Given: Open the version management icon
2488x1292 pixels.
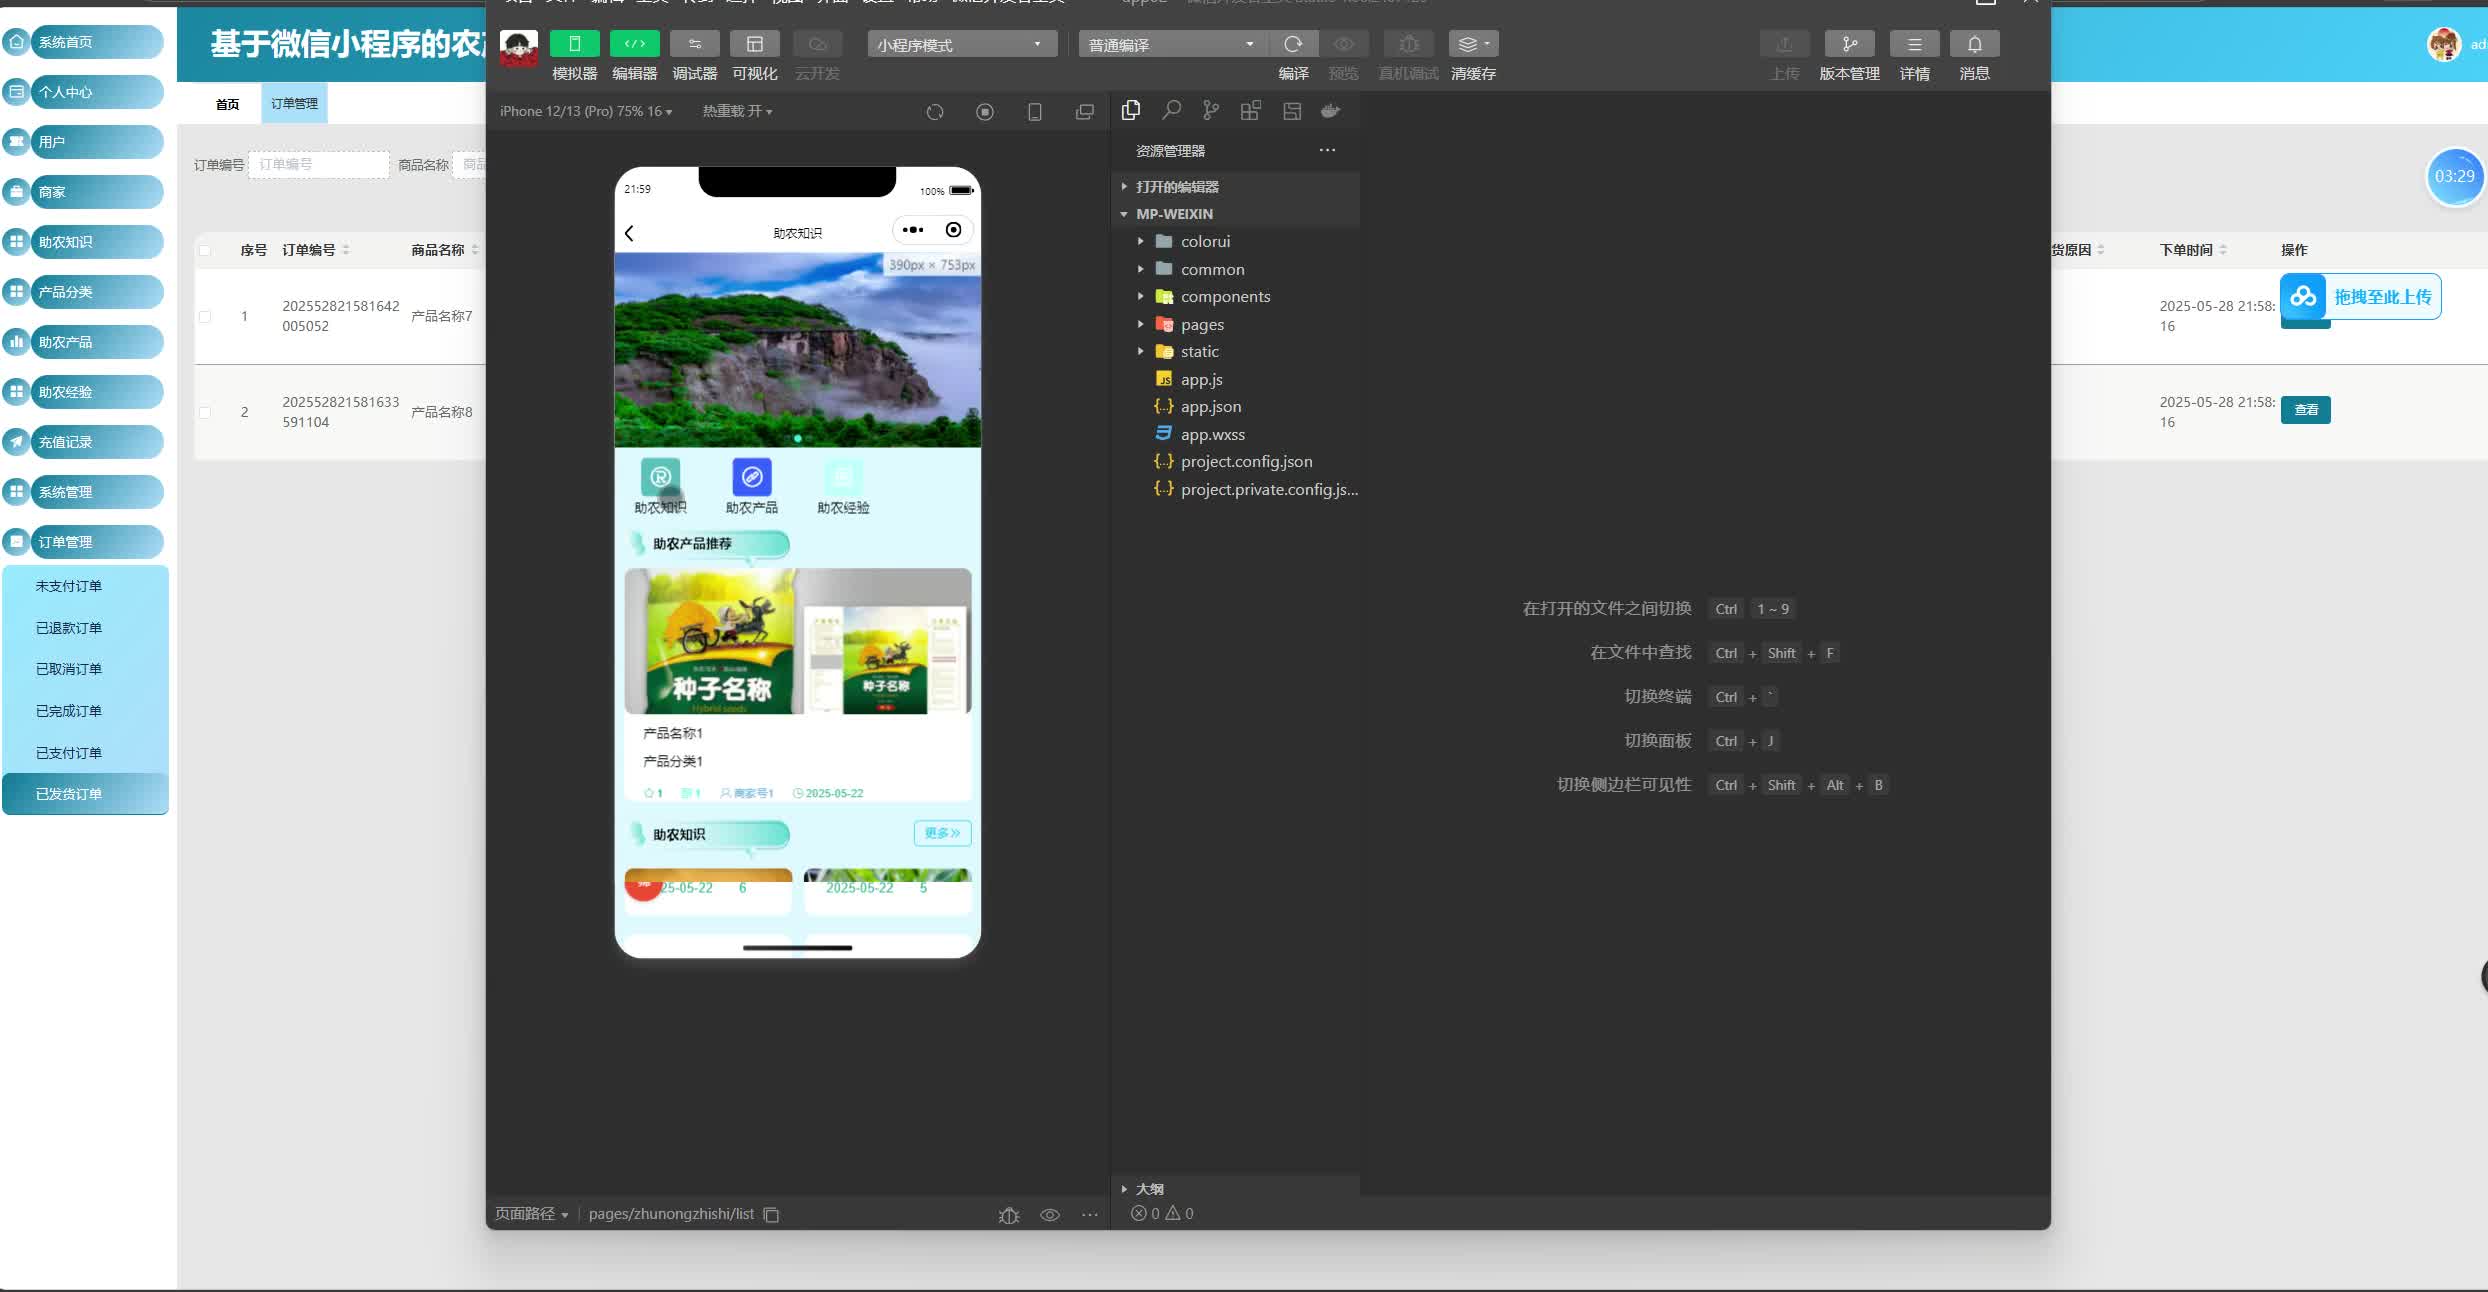Looking at the screenshot, I should point(1849,44).
